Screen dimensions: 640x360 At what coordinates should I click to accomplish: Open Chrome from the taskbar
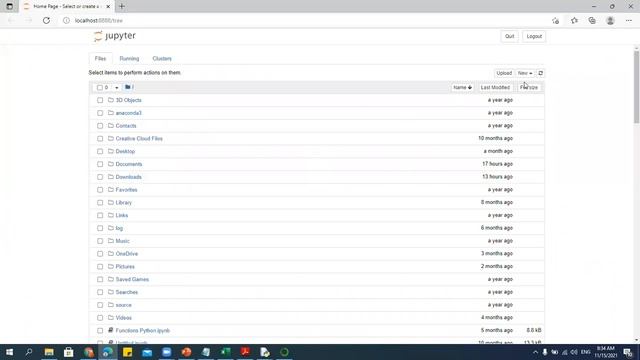tap(89, 352)
